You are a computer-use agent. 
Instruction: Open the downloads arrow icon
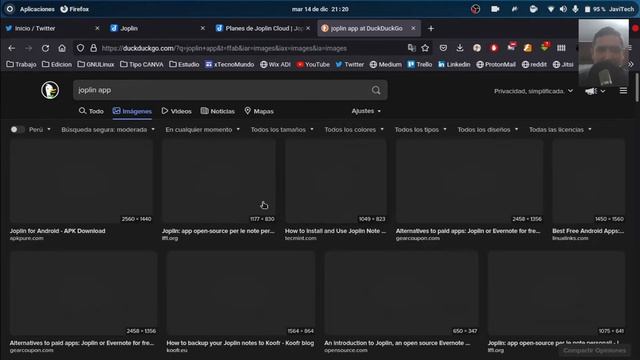(x=460, y=48)
